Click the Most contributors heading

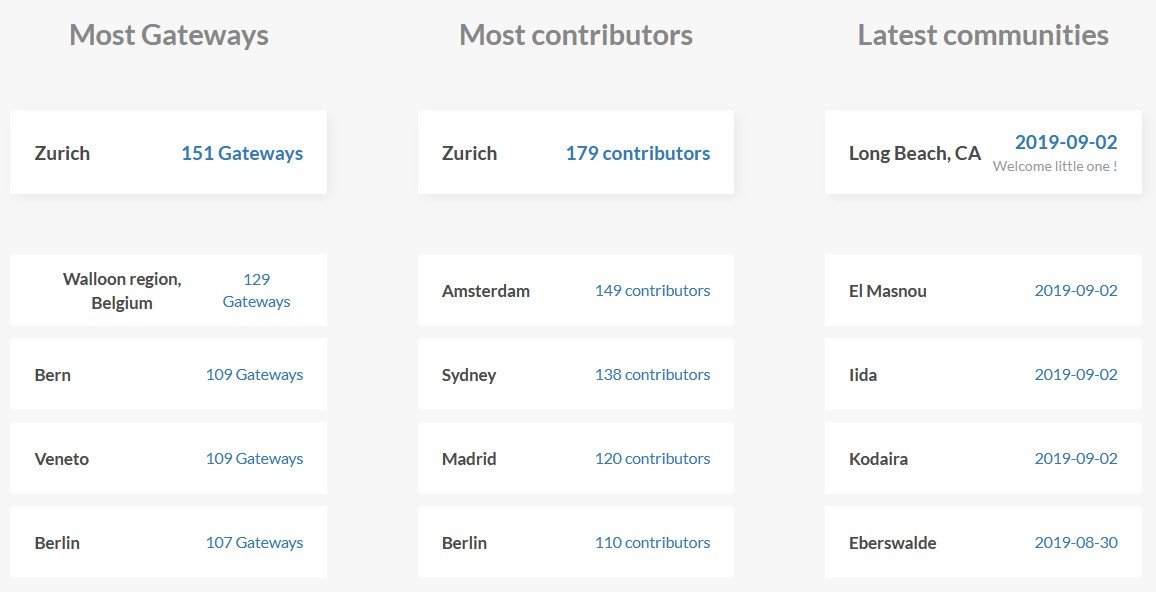pyautogui.click(x=576, y=35)
